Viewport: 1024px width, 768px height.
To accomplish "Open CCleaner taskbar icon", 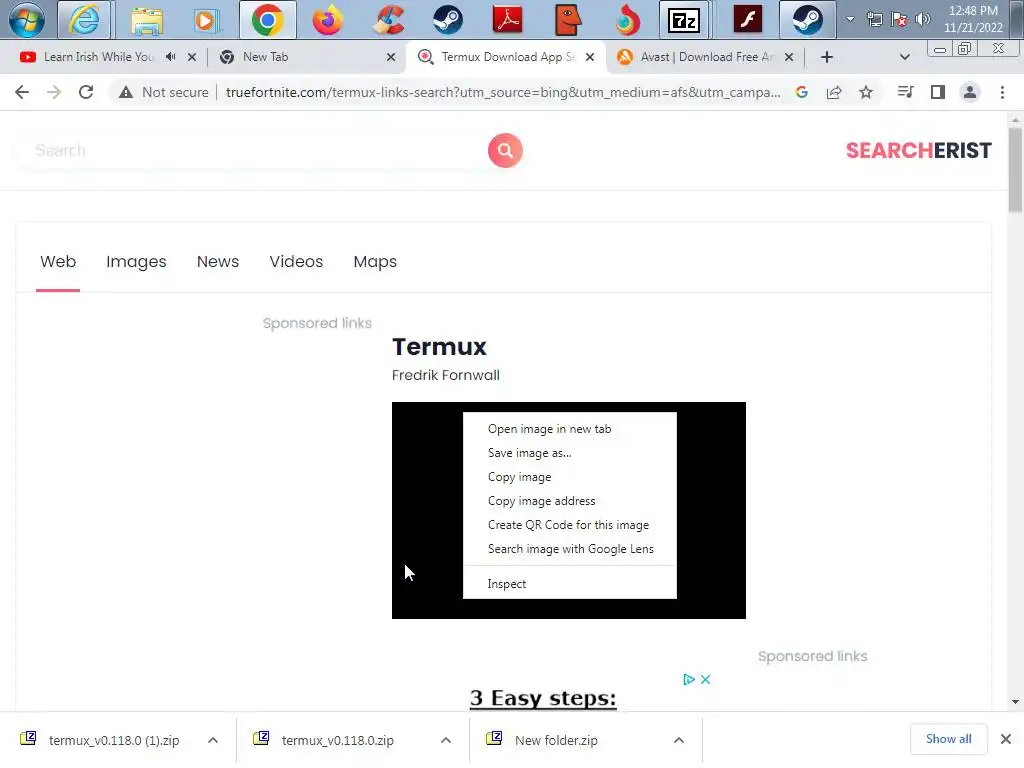I will coord(388,20).
